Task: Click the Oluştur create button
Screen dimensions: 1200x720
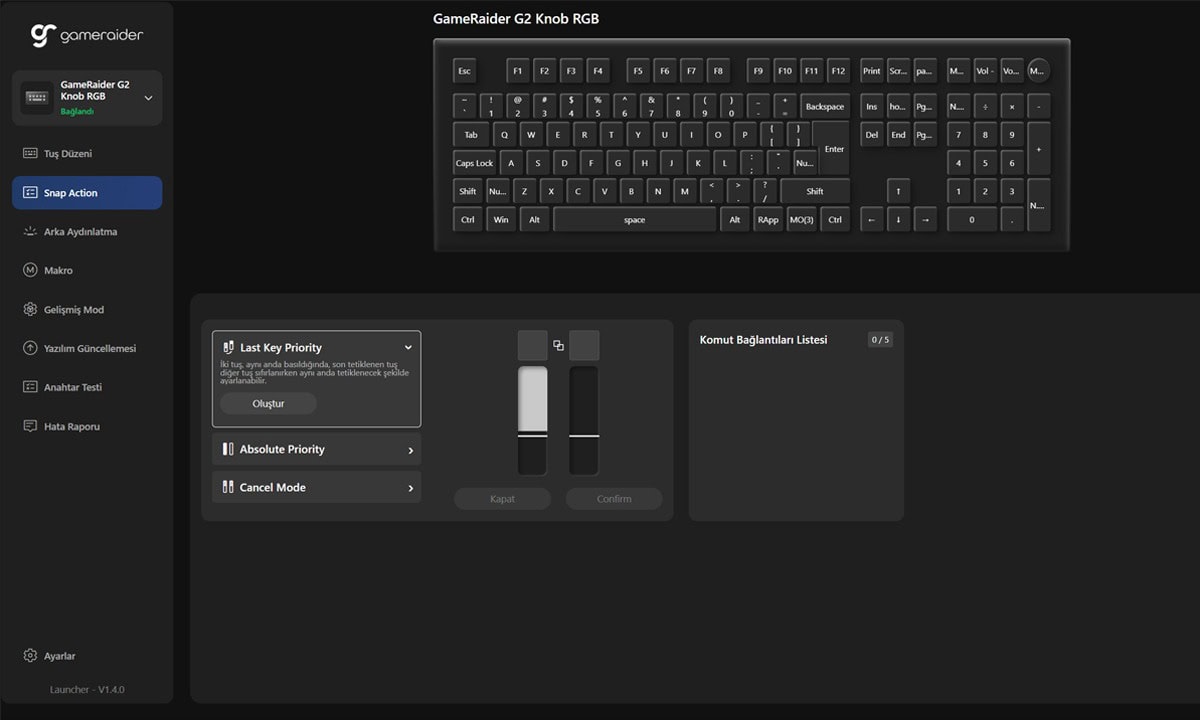Action: tap(268, 404)
